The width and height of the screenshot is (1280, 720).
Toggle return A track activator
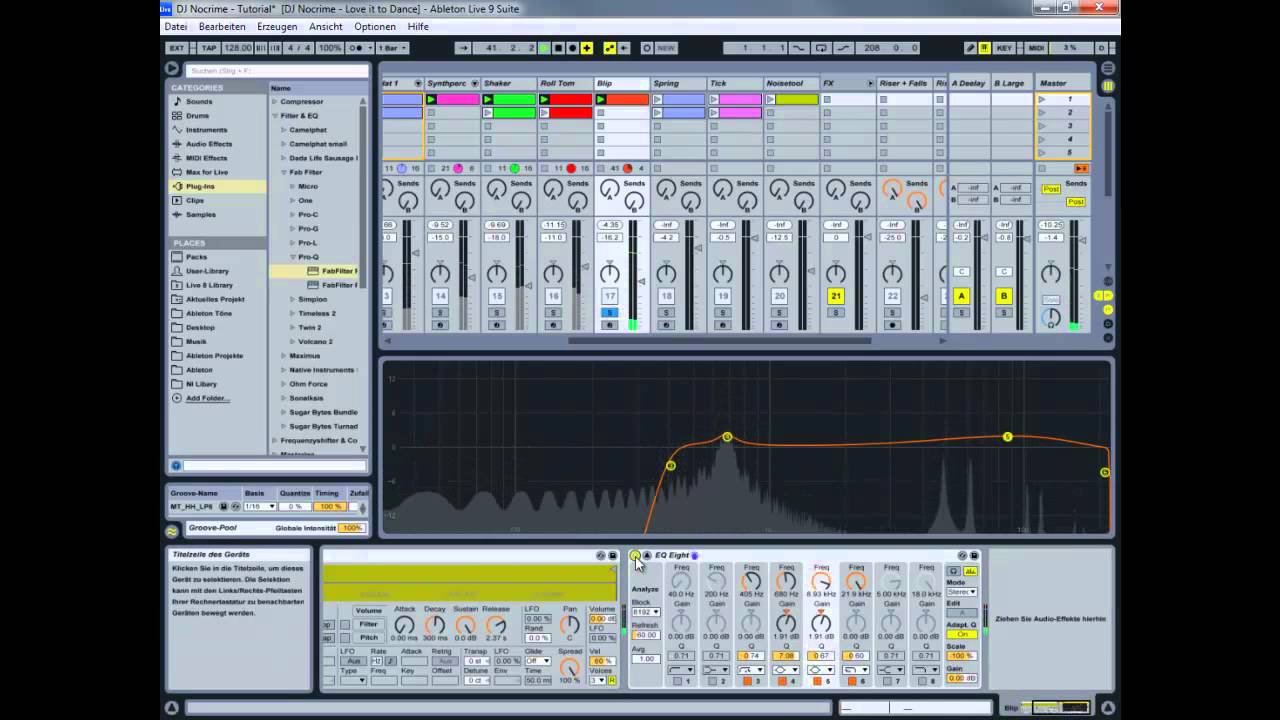pyautogui.click(x=961, y=297)
